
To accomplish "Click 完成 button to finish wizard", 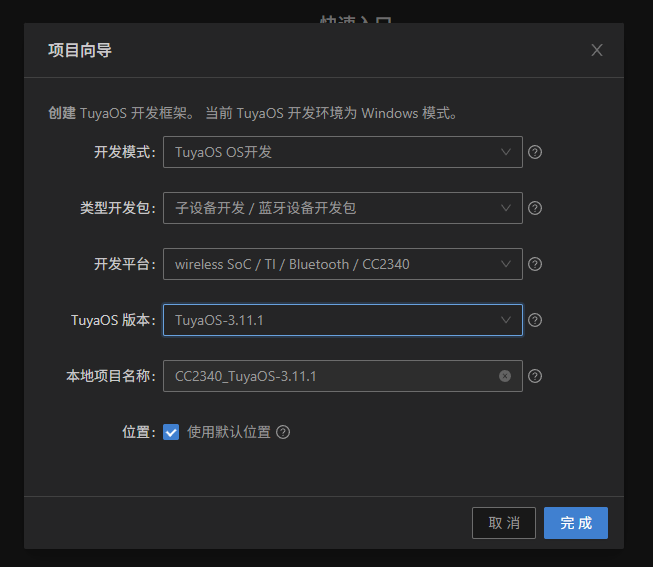I will [x=576, y=523].
